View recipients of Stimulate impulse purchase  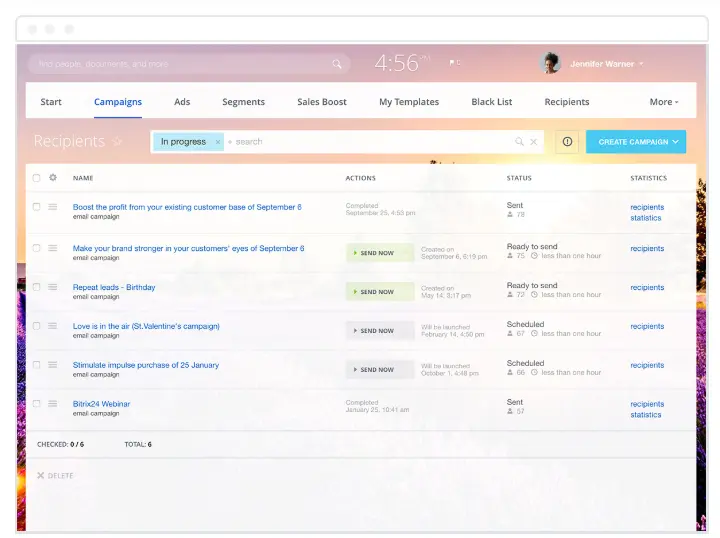click(647, 365)
